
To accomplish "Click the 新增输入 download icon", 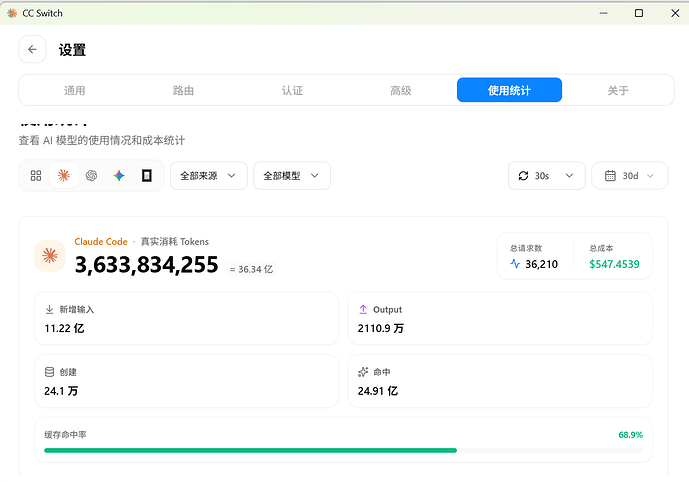I will (49, 309).
